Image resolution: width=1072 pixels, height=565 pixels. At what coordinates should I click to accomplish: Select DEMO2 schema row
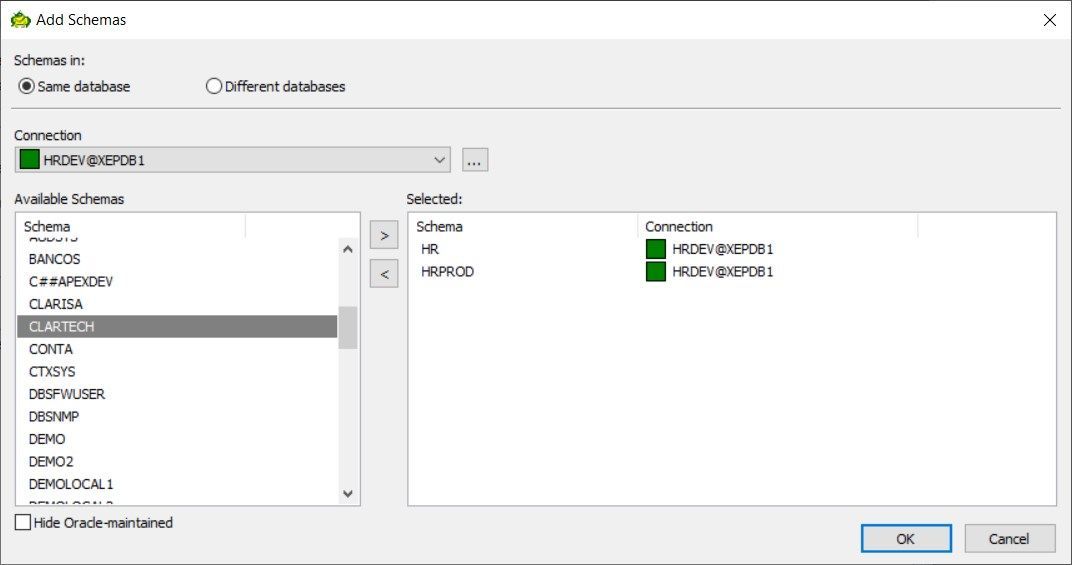177,462
